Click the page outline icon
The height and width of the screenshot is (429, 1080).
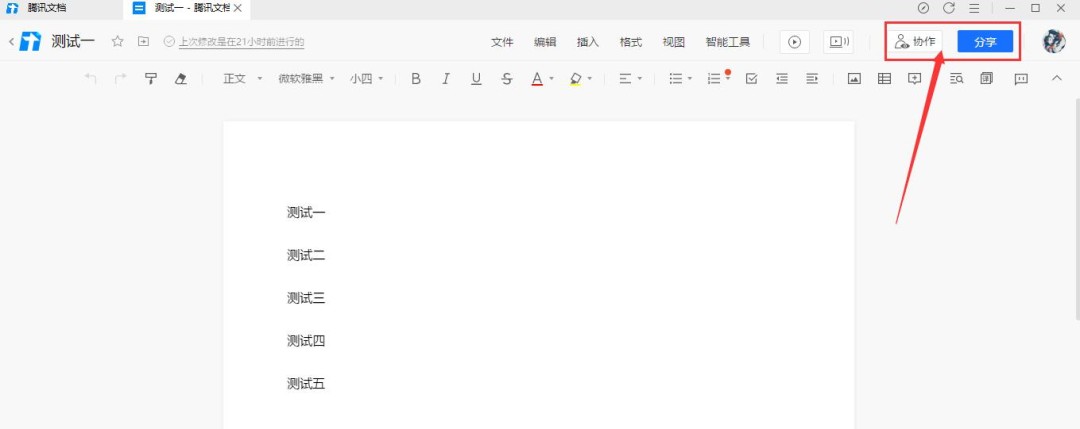[987, 79]
